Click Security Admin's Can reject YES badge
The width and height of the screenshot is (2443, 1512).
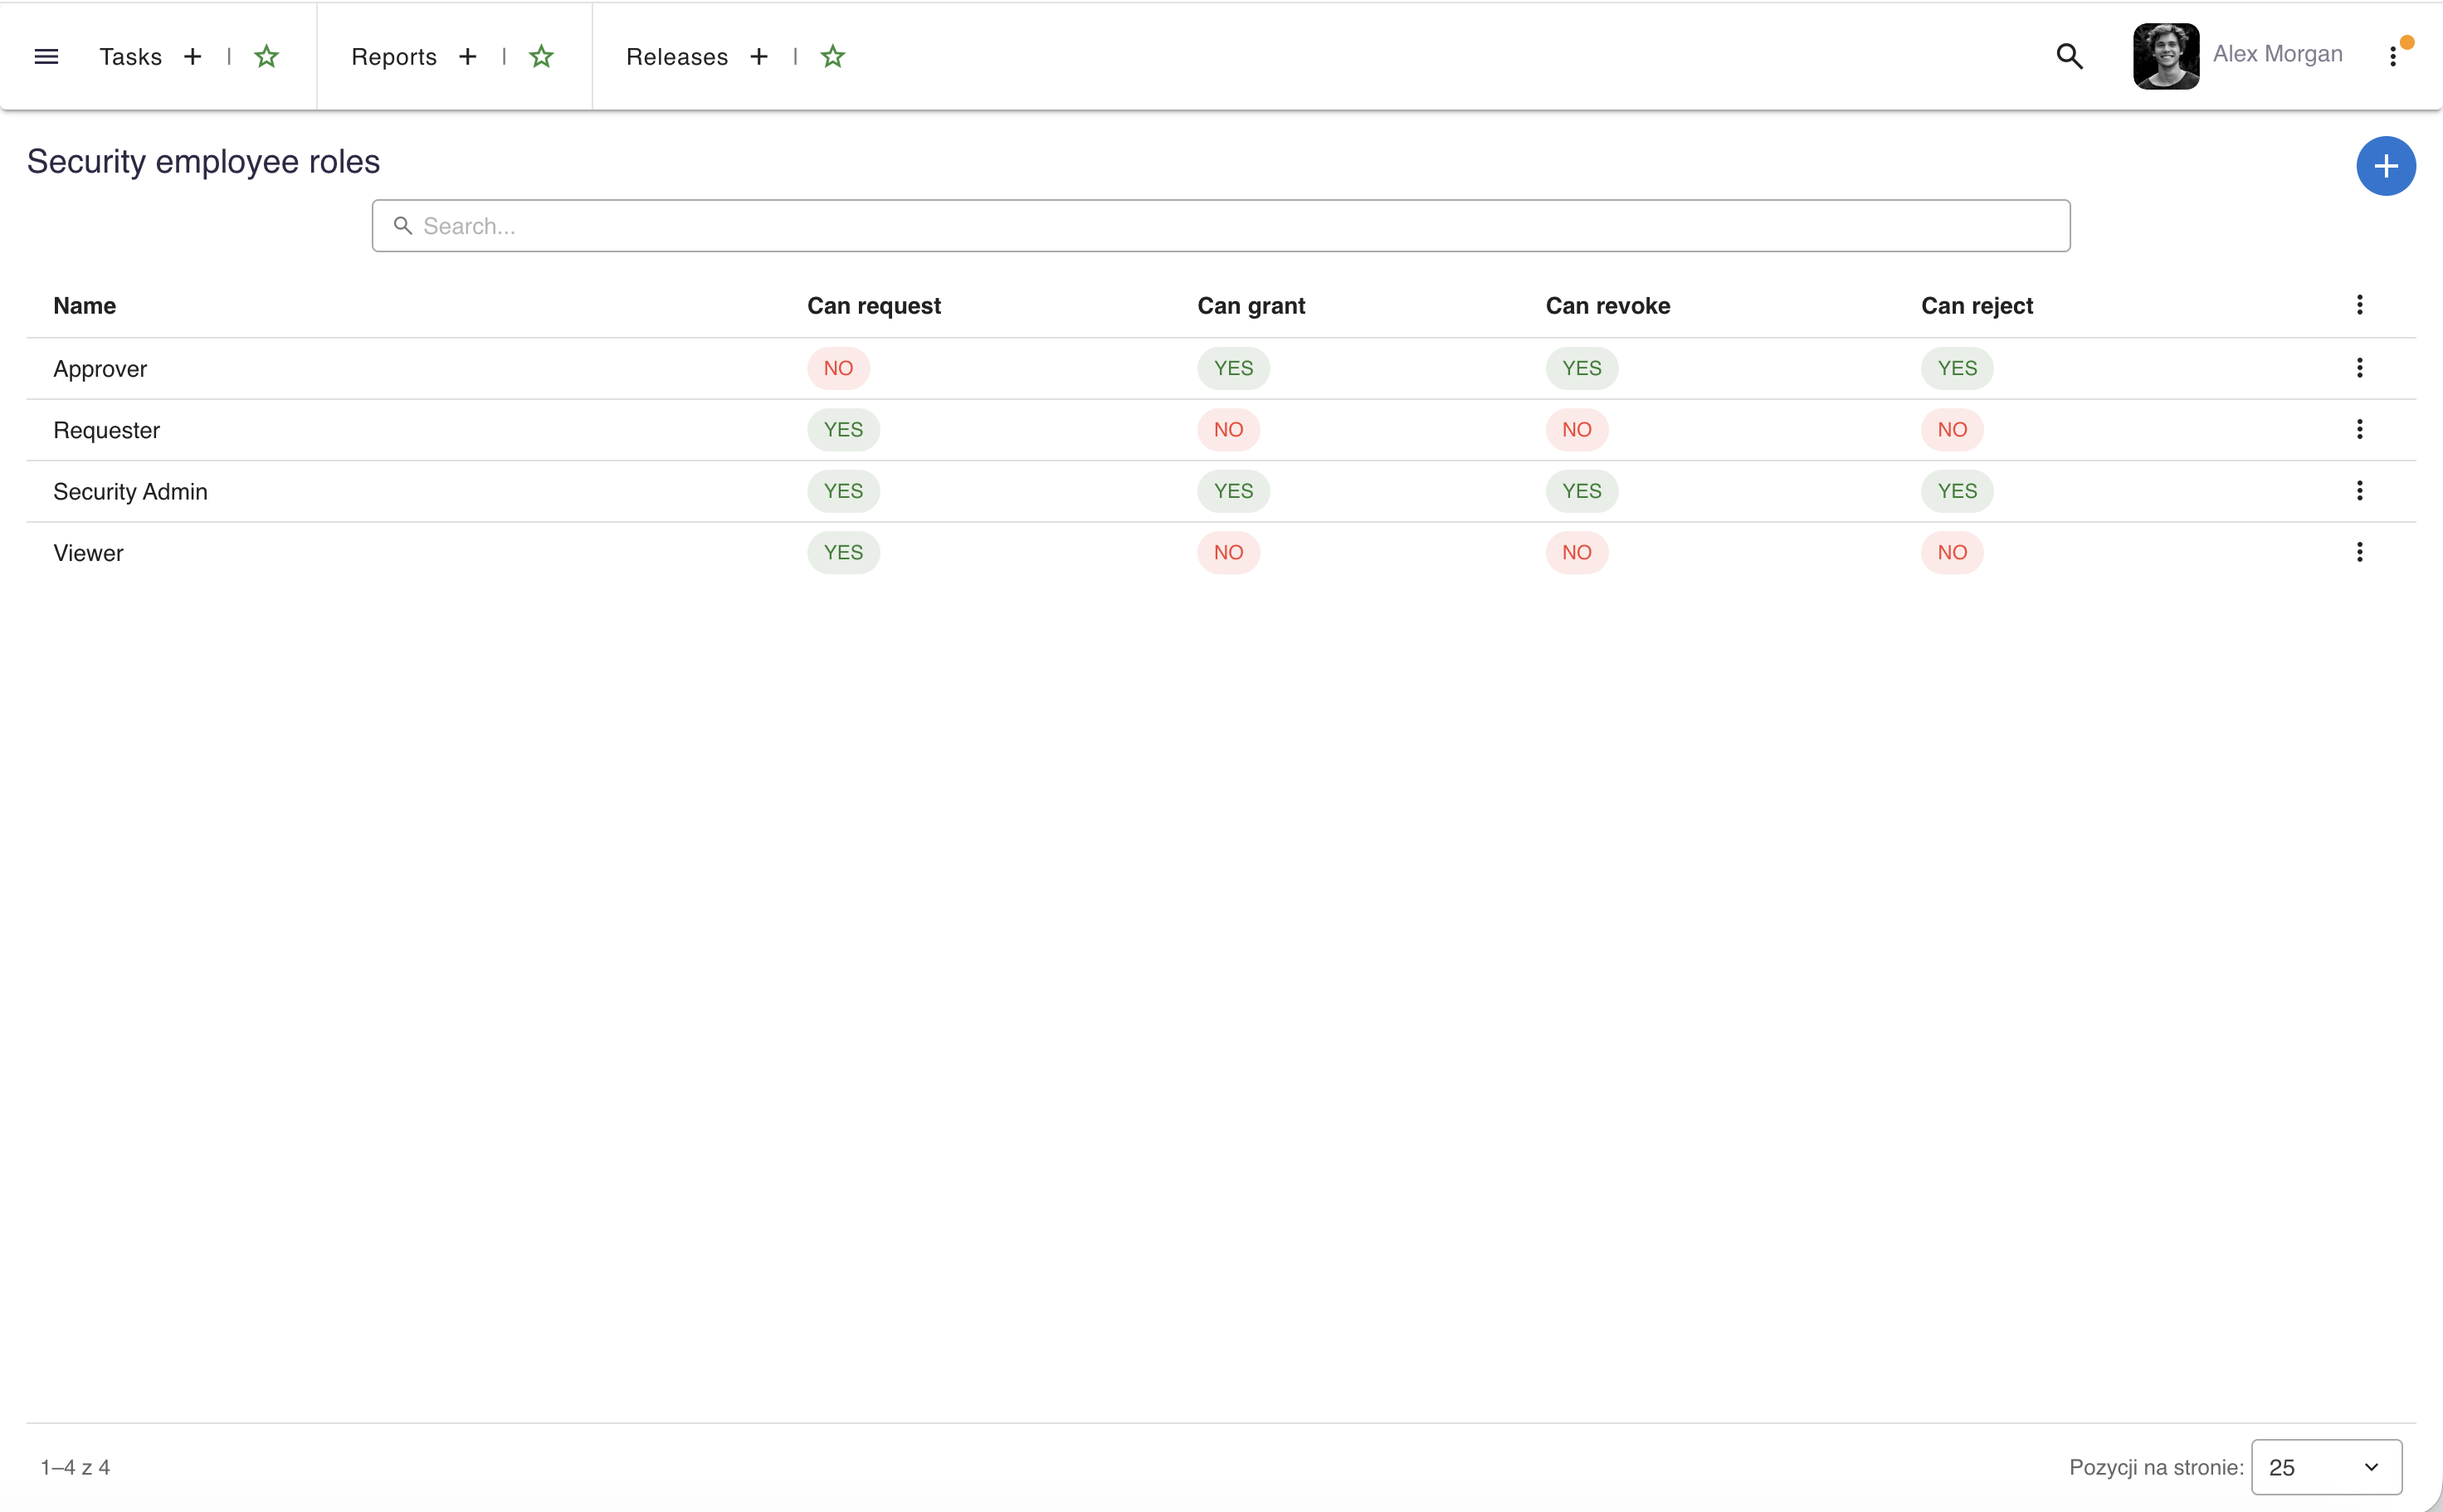[1956, 491]
